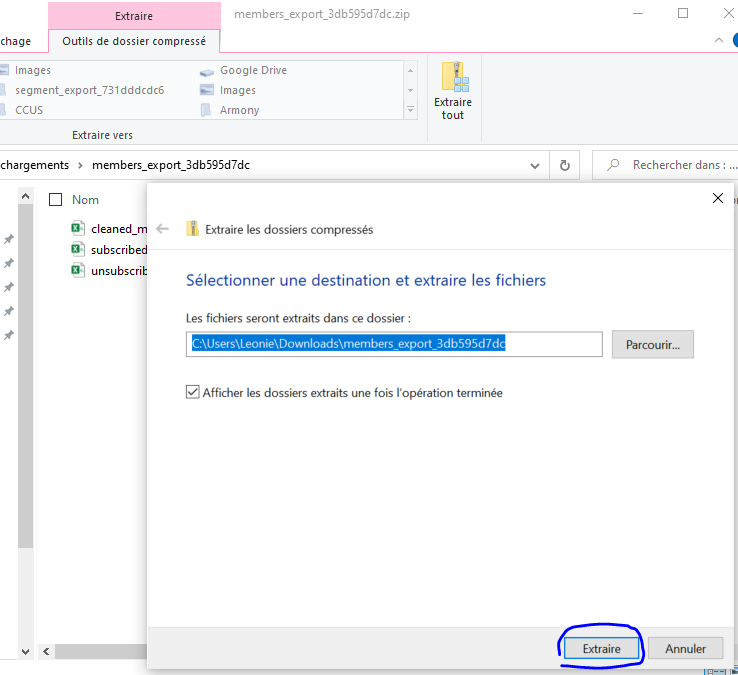Click members_export_3db595d7dc breadcrumb
Viewport: 738px width, 675px height.
tap(171, 165)
